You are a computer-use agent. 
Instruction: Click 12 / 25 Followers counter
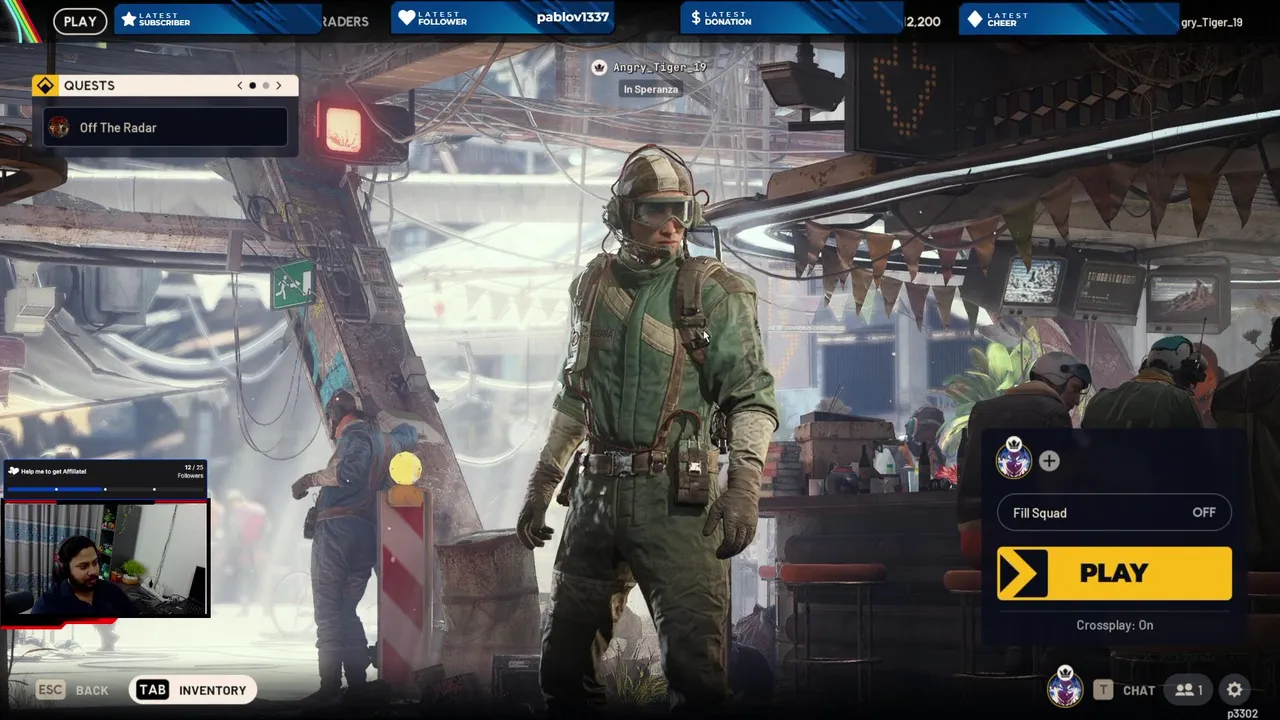pyautogui.click(x=190, y=471)
